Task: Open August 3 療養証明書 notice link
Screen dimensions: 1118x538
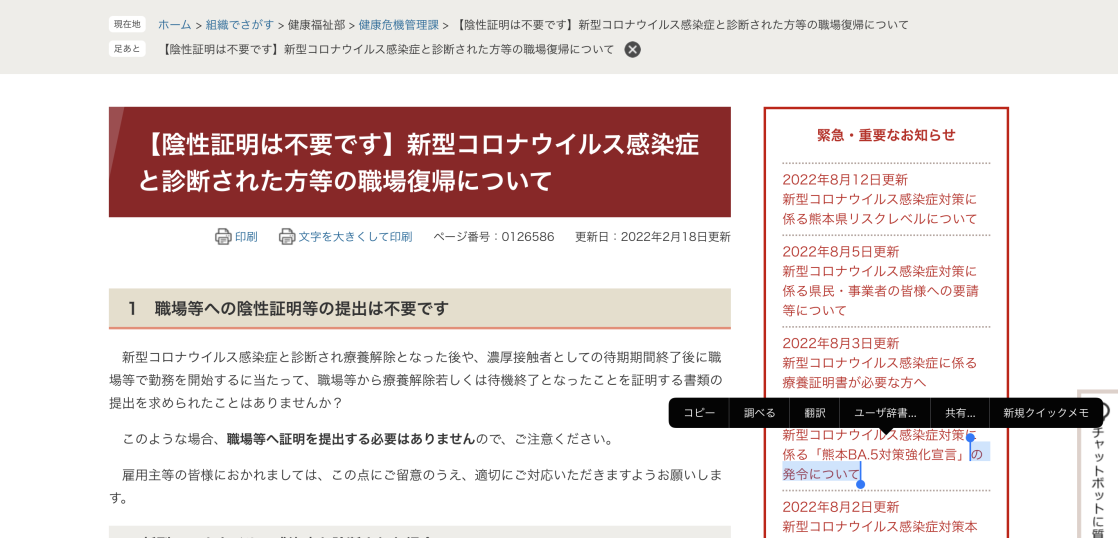Action: (x=879, y=372)
